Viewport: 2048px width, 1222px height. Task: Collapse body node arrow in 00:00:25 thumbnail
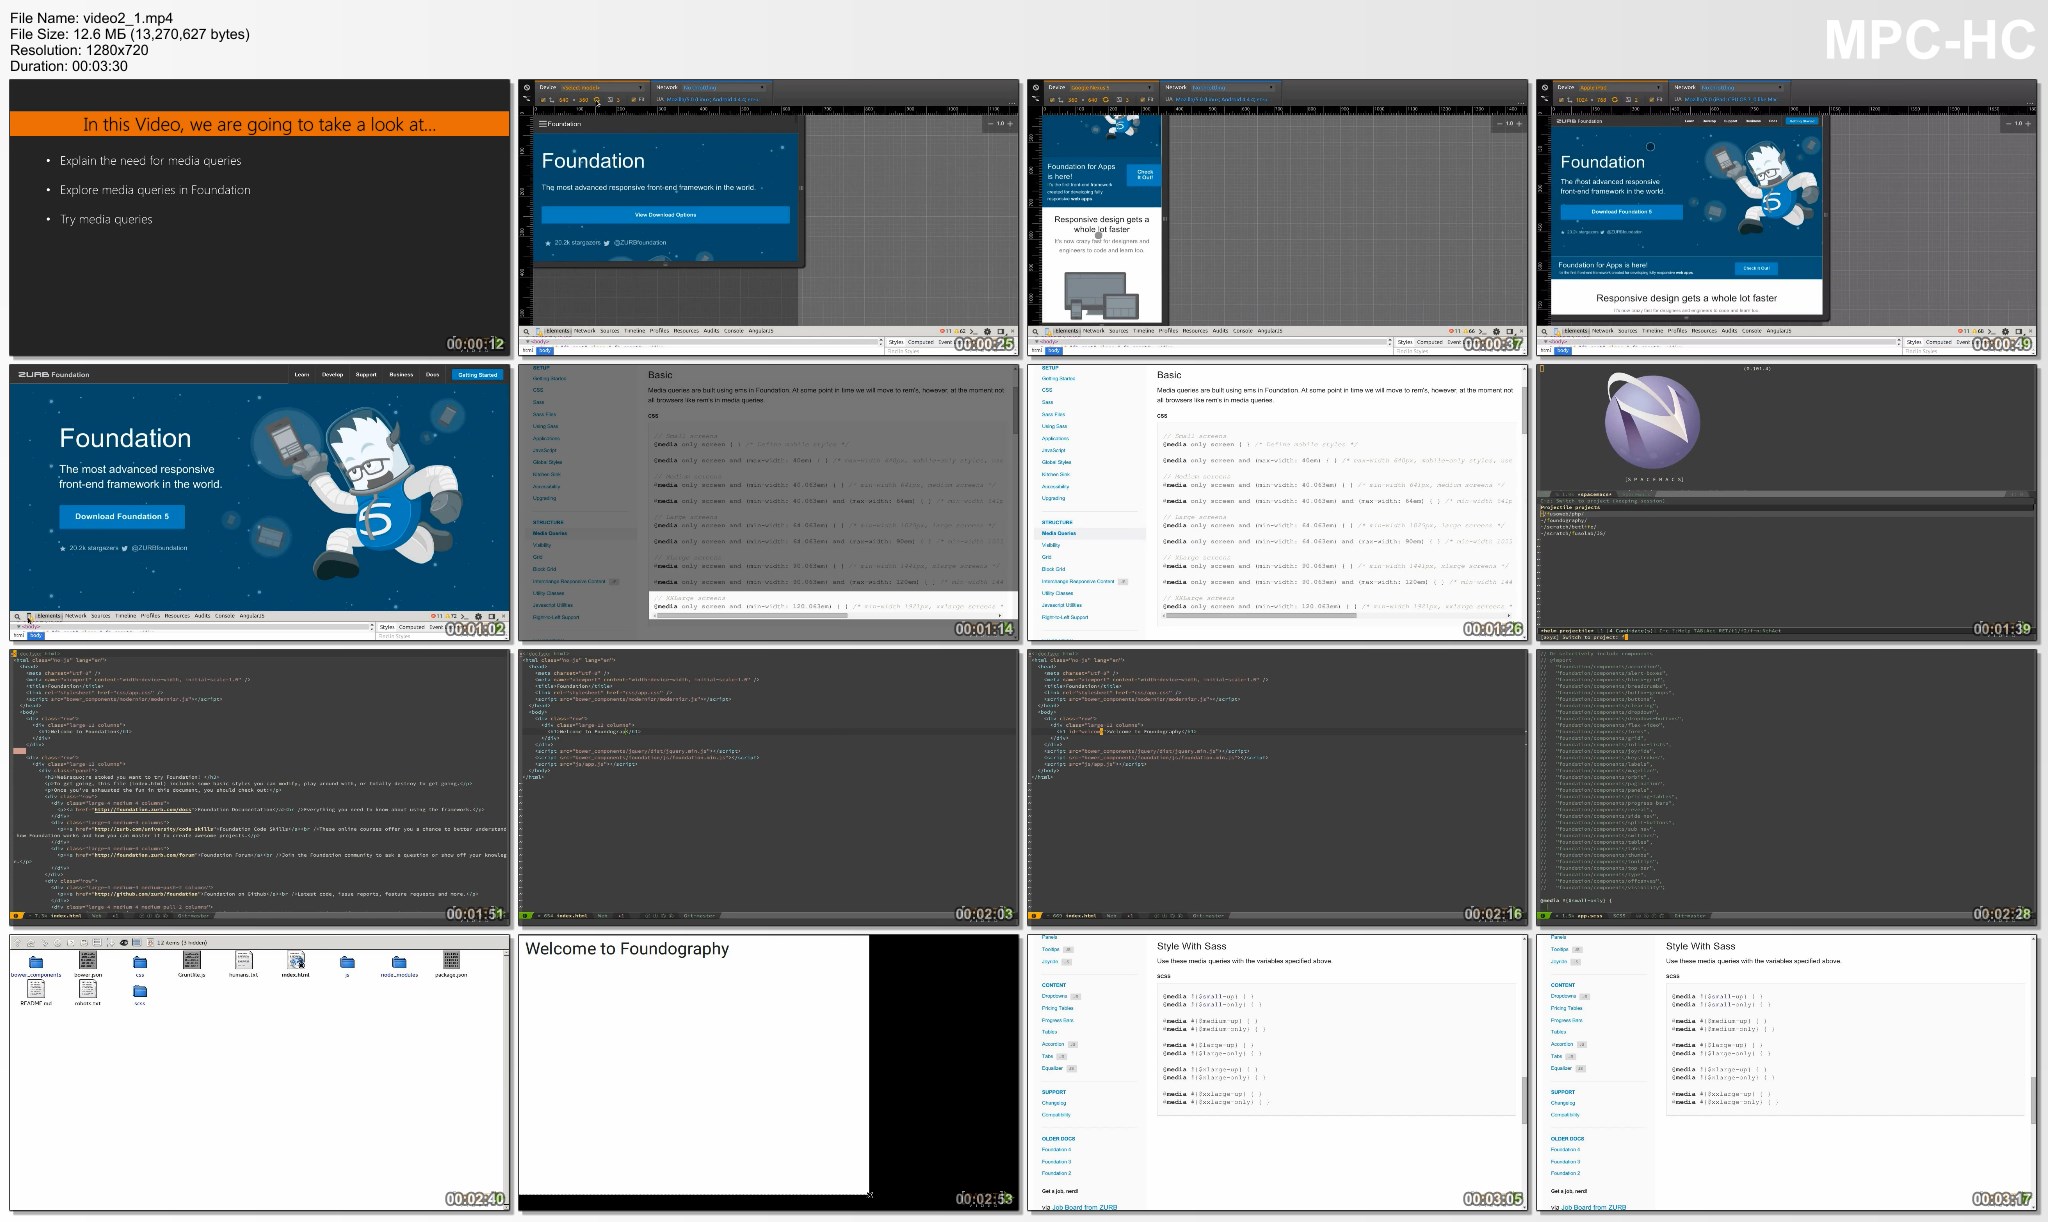coord(528,342)
